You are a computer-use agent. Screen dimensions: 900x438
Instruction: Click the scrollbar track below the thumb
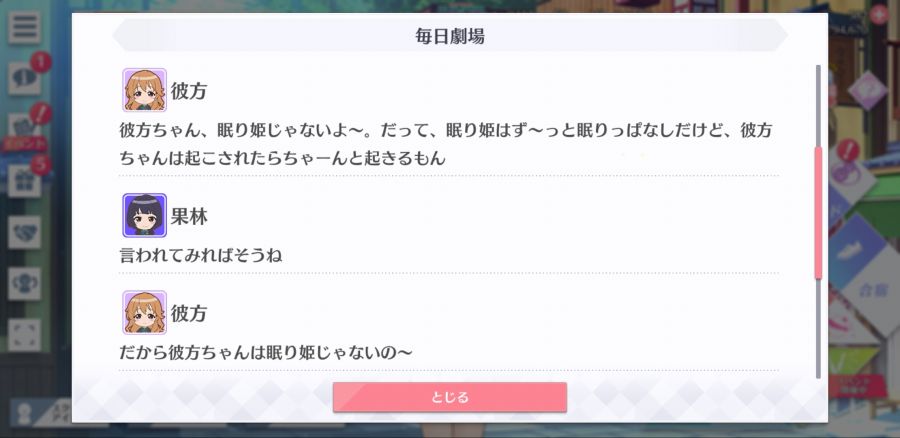[818, 329]
